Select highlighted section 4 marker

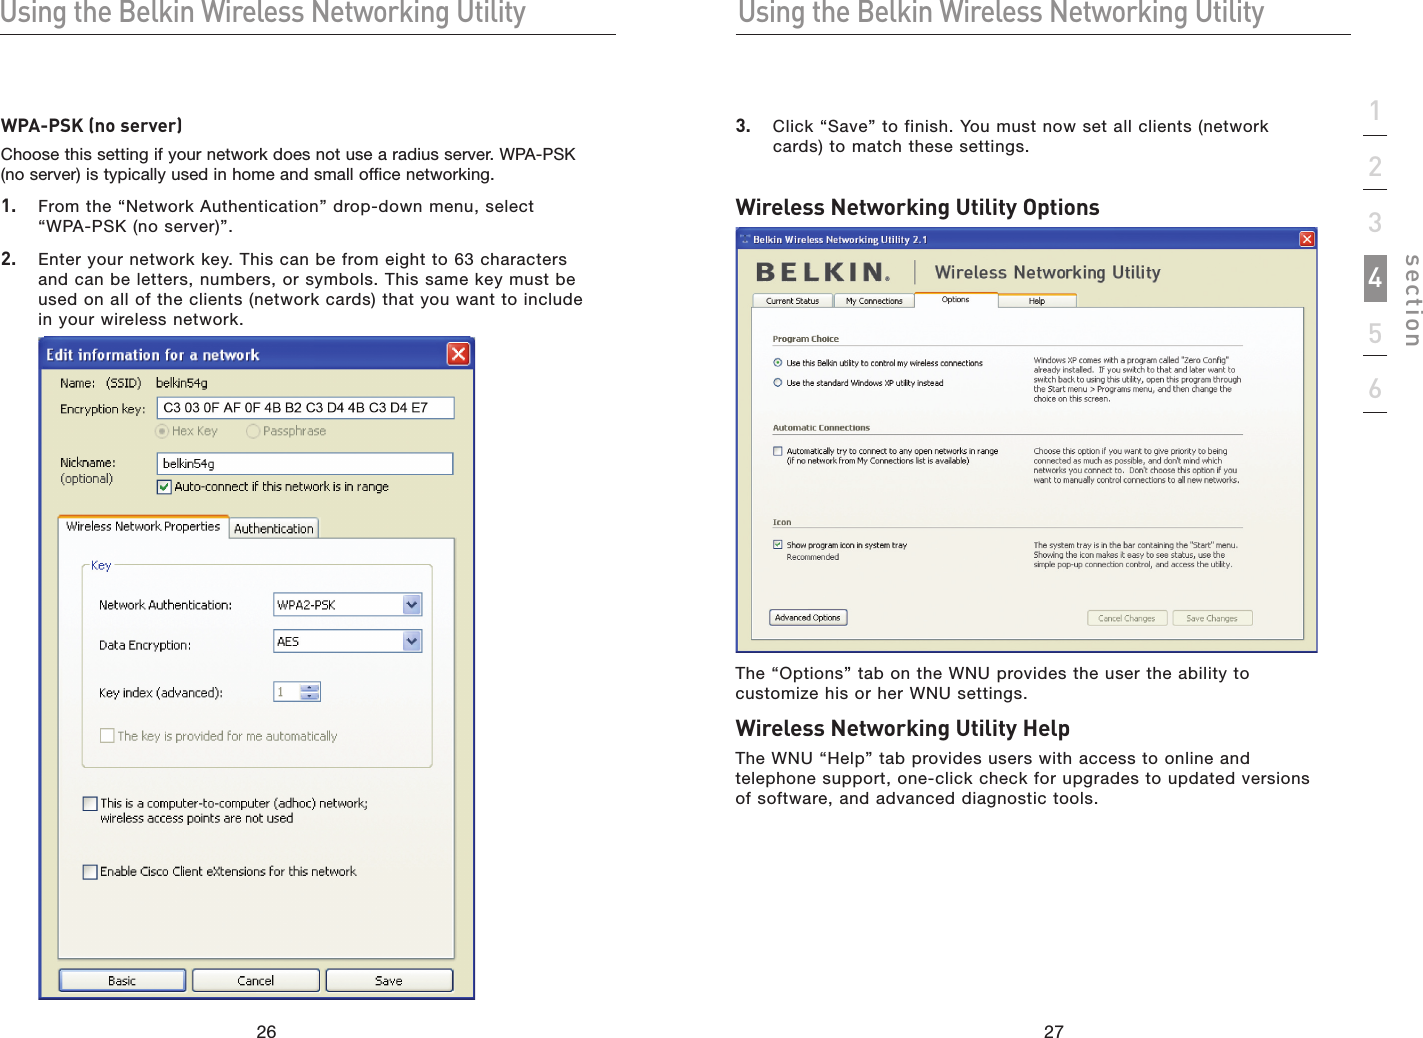pos(1375,278)
